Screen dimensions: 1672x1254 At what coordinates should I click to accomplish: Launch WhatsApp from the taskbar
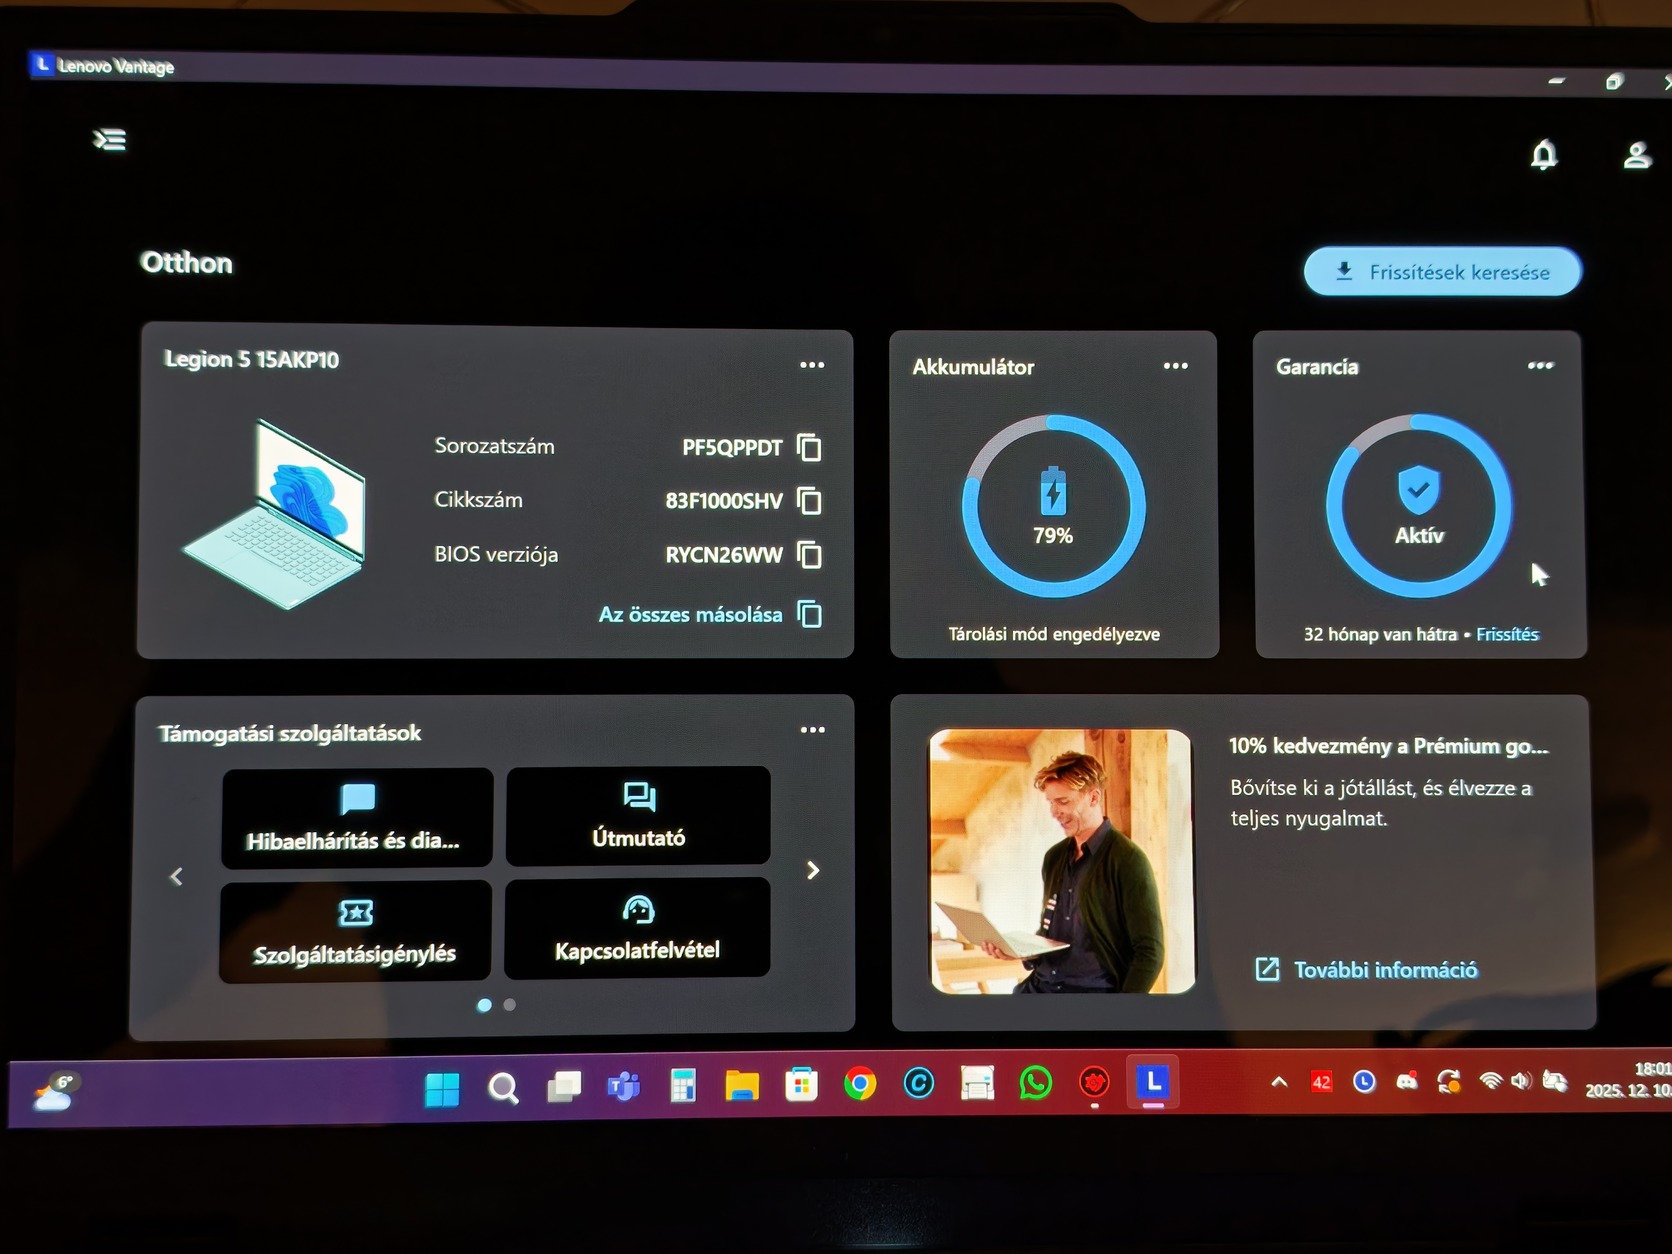1036,1082
